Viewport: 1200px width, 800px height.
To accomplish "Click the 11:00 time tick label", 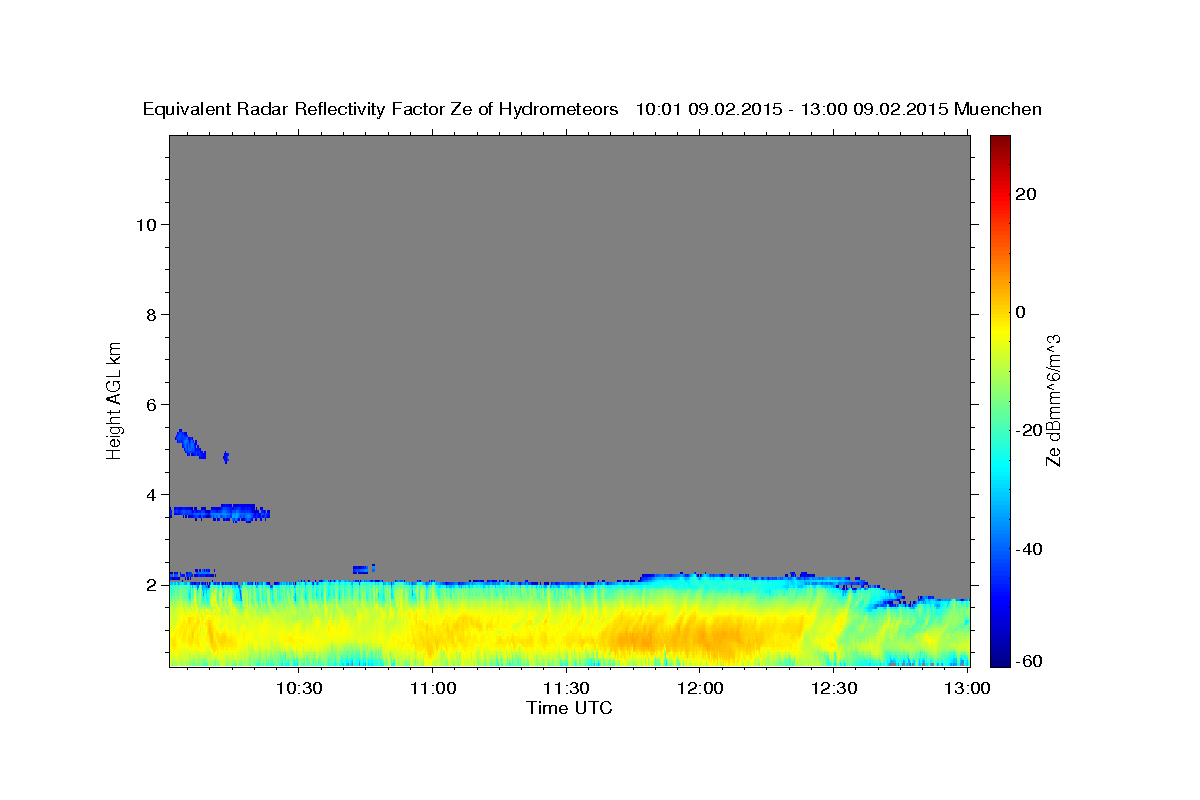I will click(433, 688).
